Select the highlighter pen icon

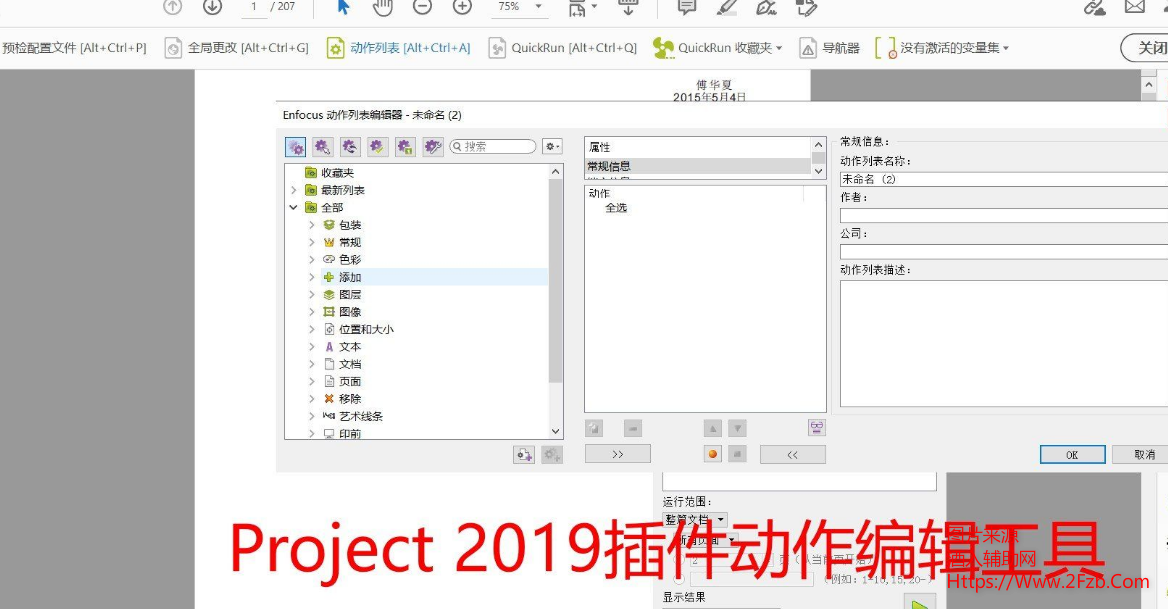727,7
